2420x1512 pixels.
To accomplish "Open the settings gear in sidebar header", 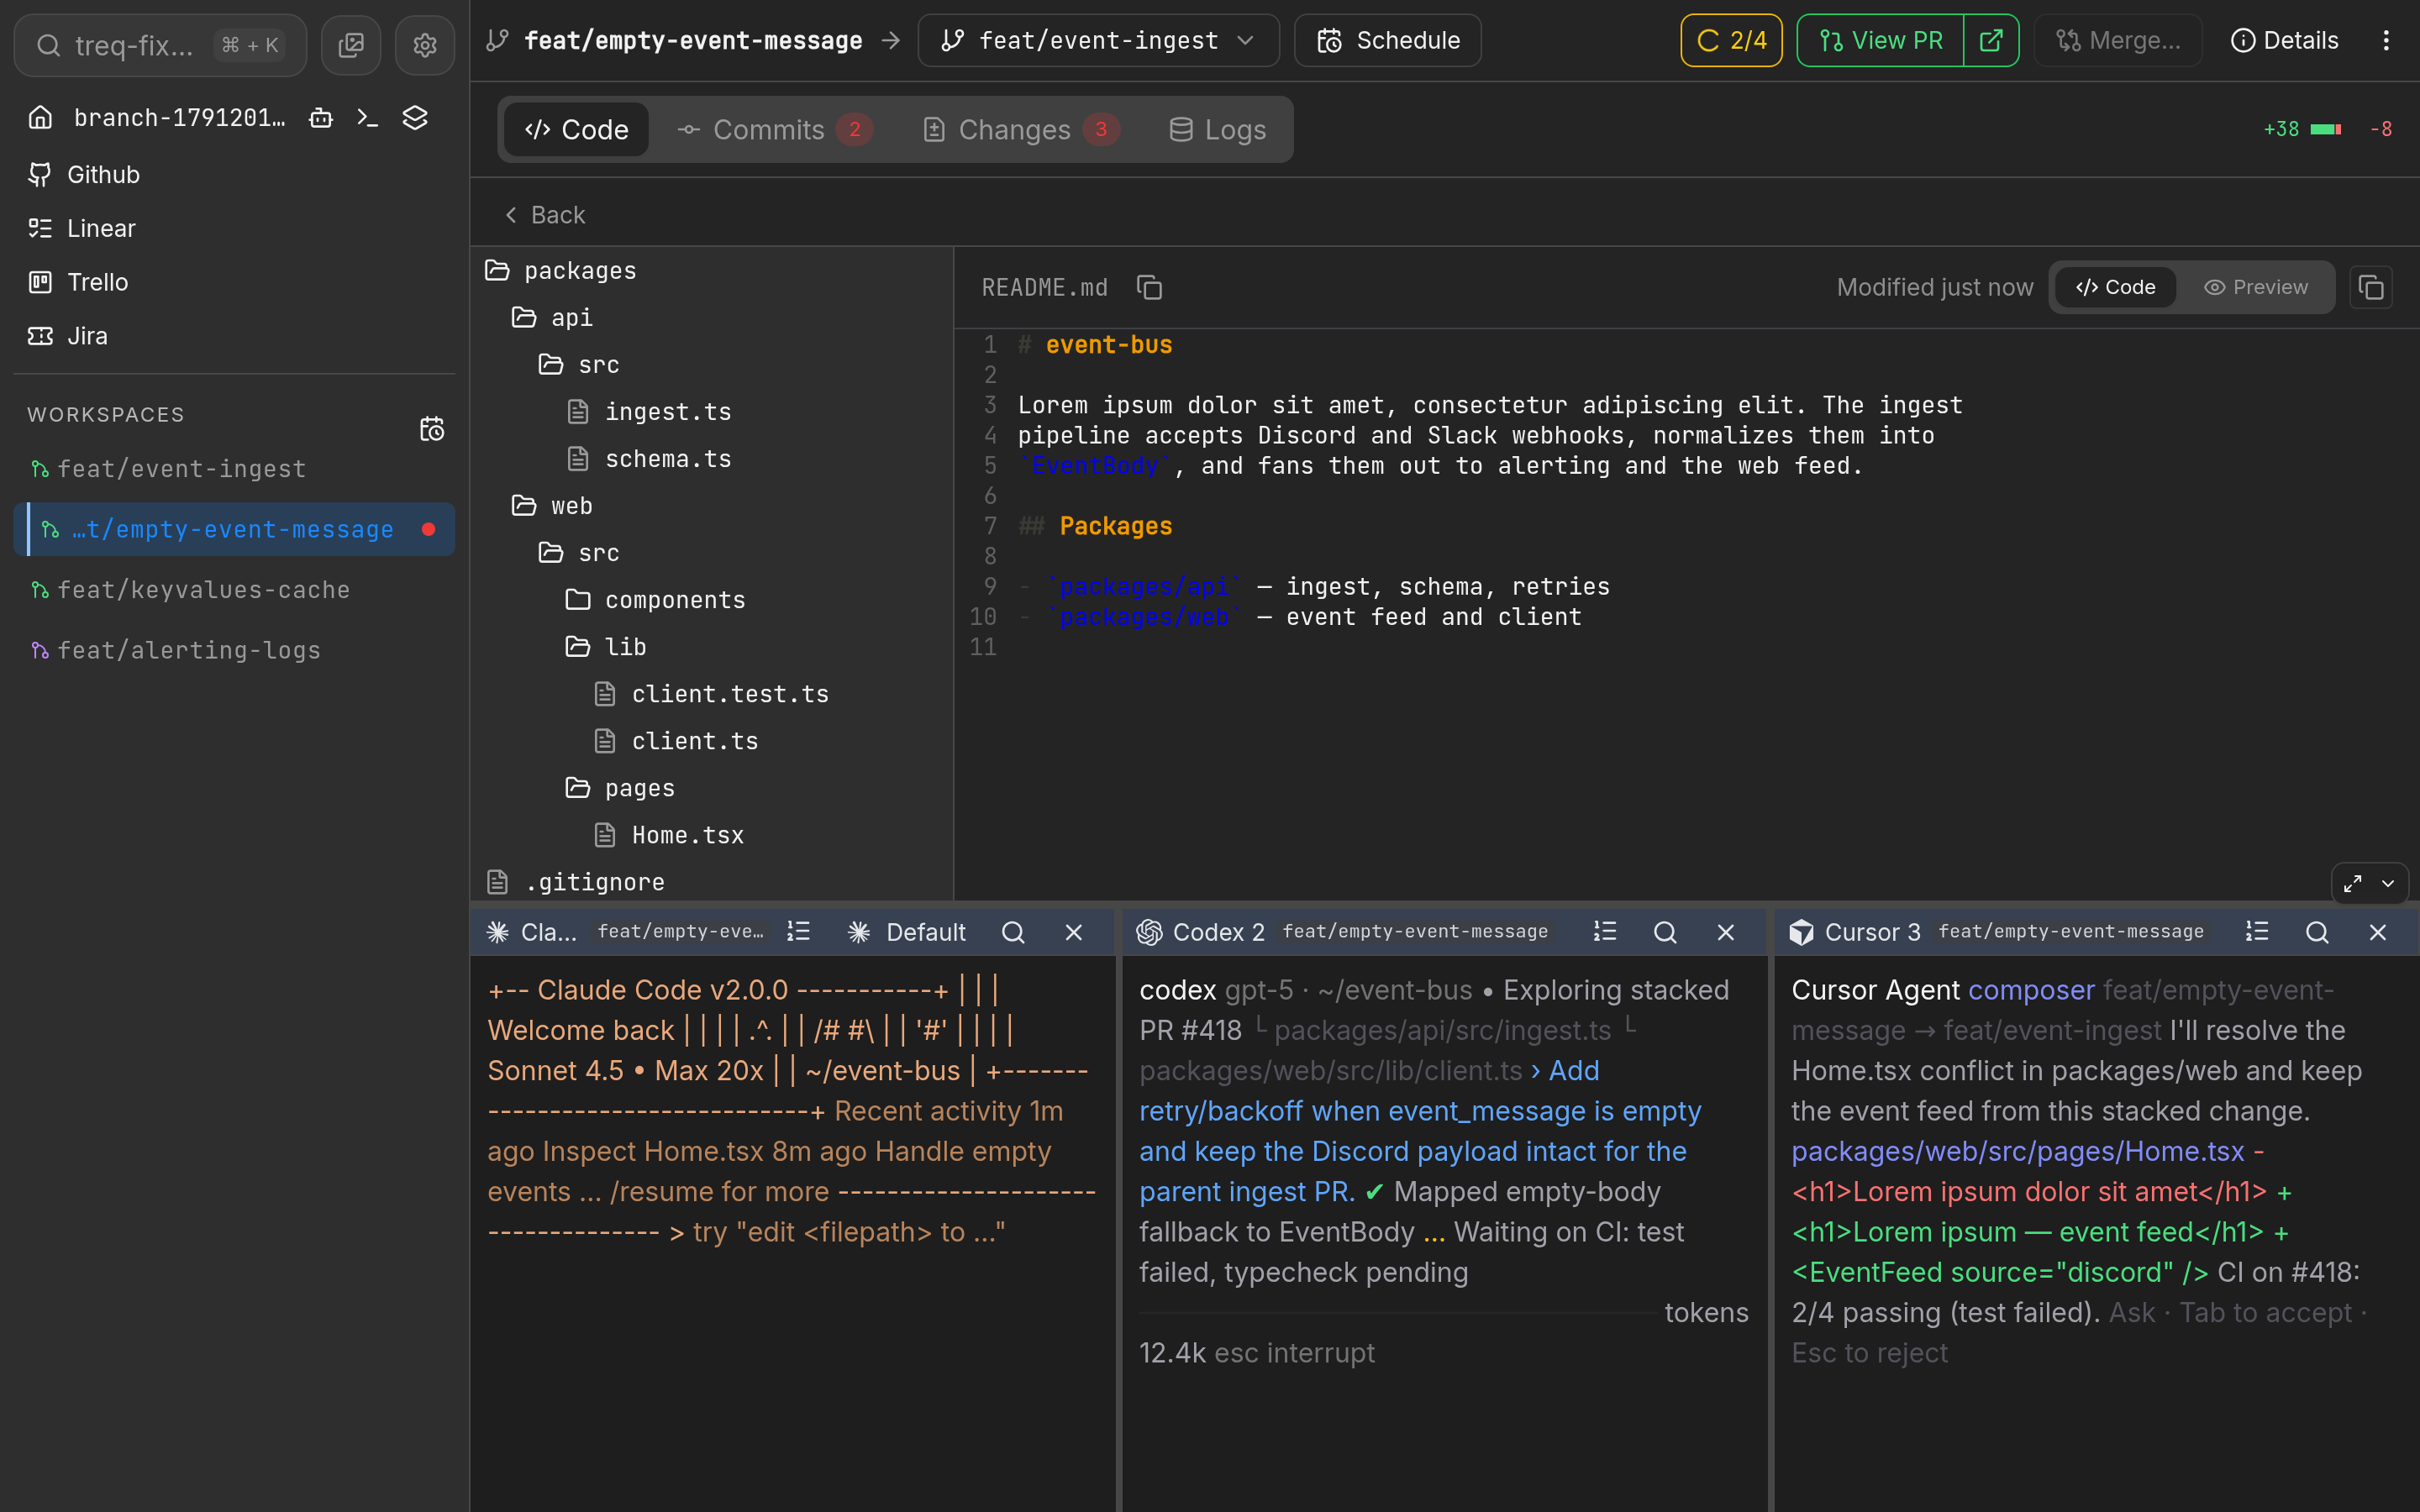I will pyautogui.click(x=425, y=45).
